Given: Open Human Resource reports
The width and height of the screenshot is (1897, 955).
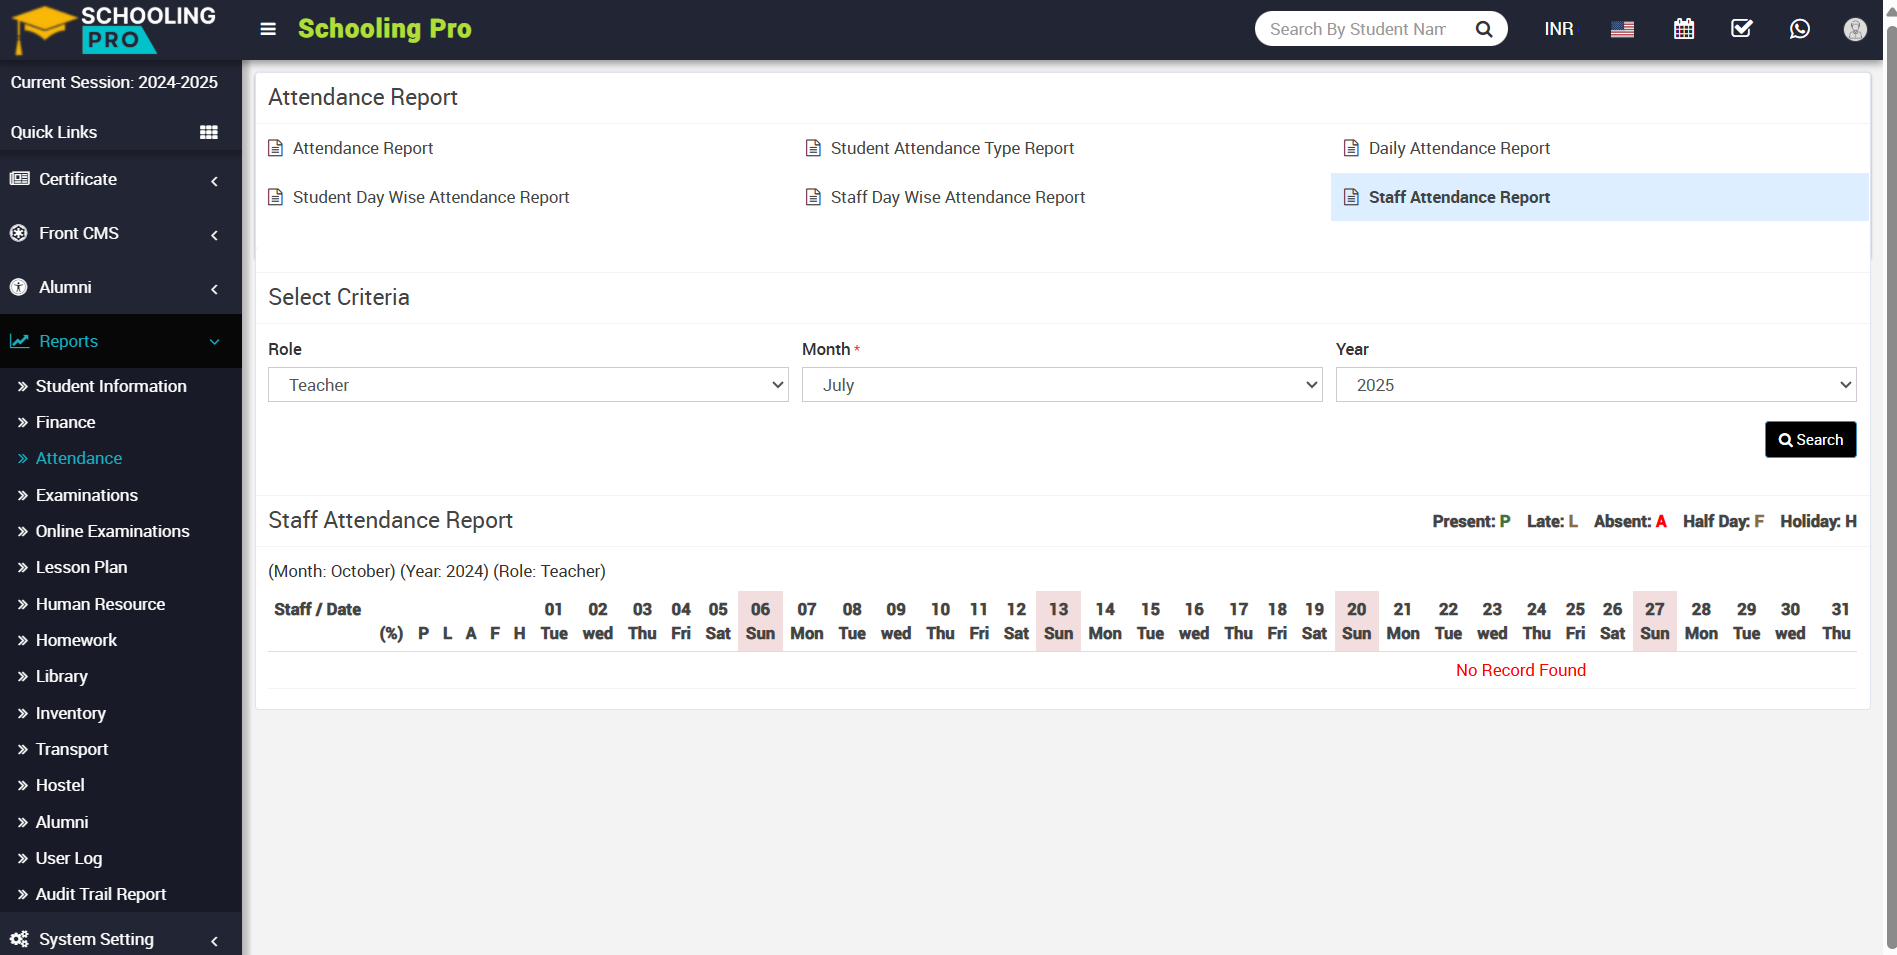Looking at the screenshot, I should (x=101, y=604).
